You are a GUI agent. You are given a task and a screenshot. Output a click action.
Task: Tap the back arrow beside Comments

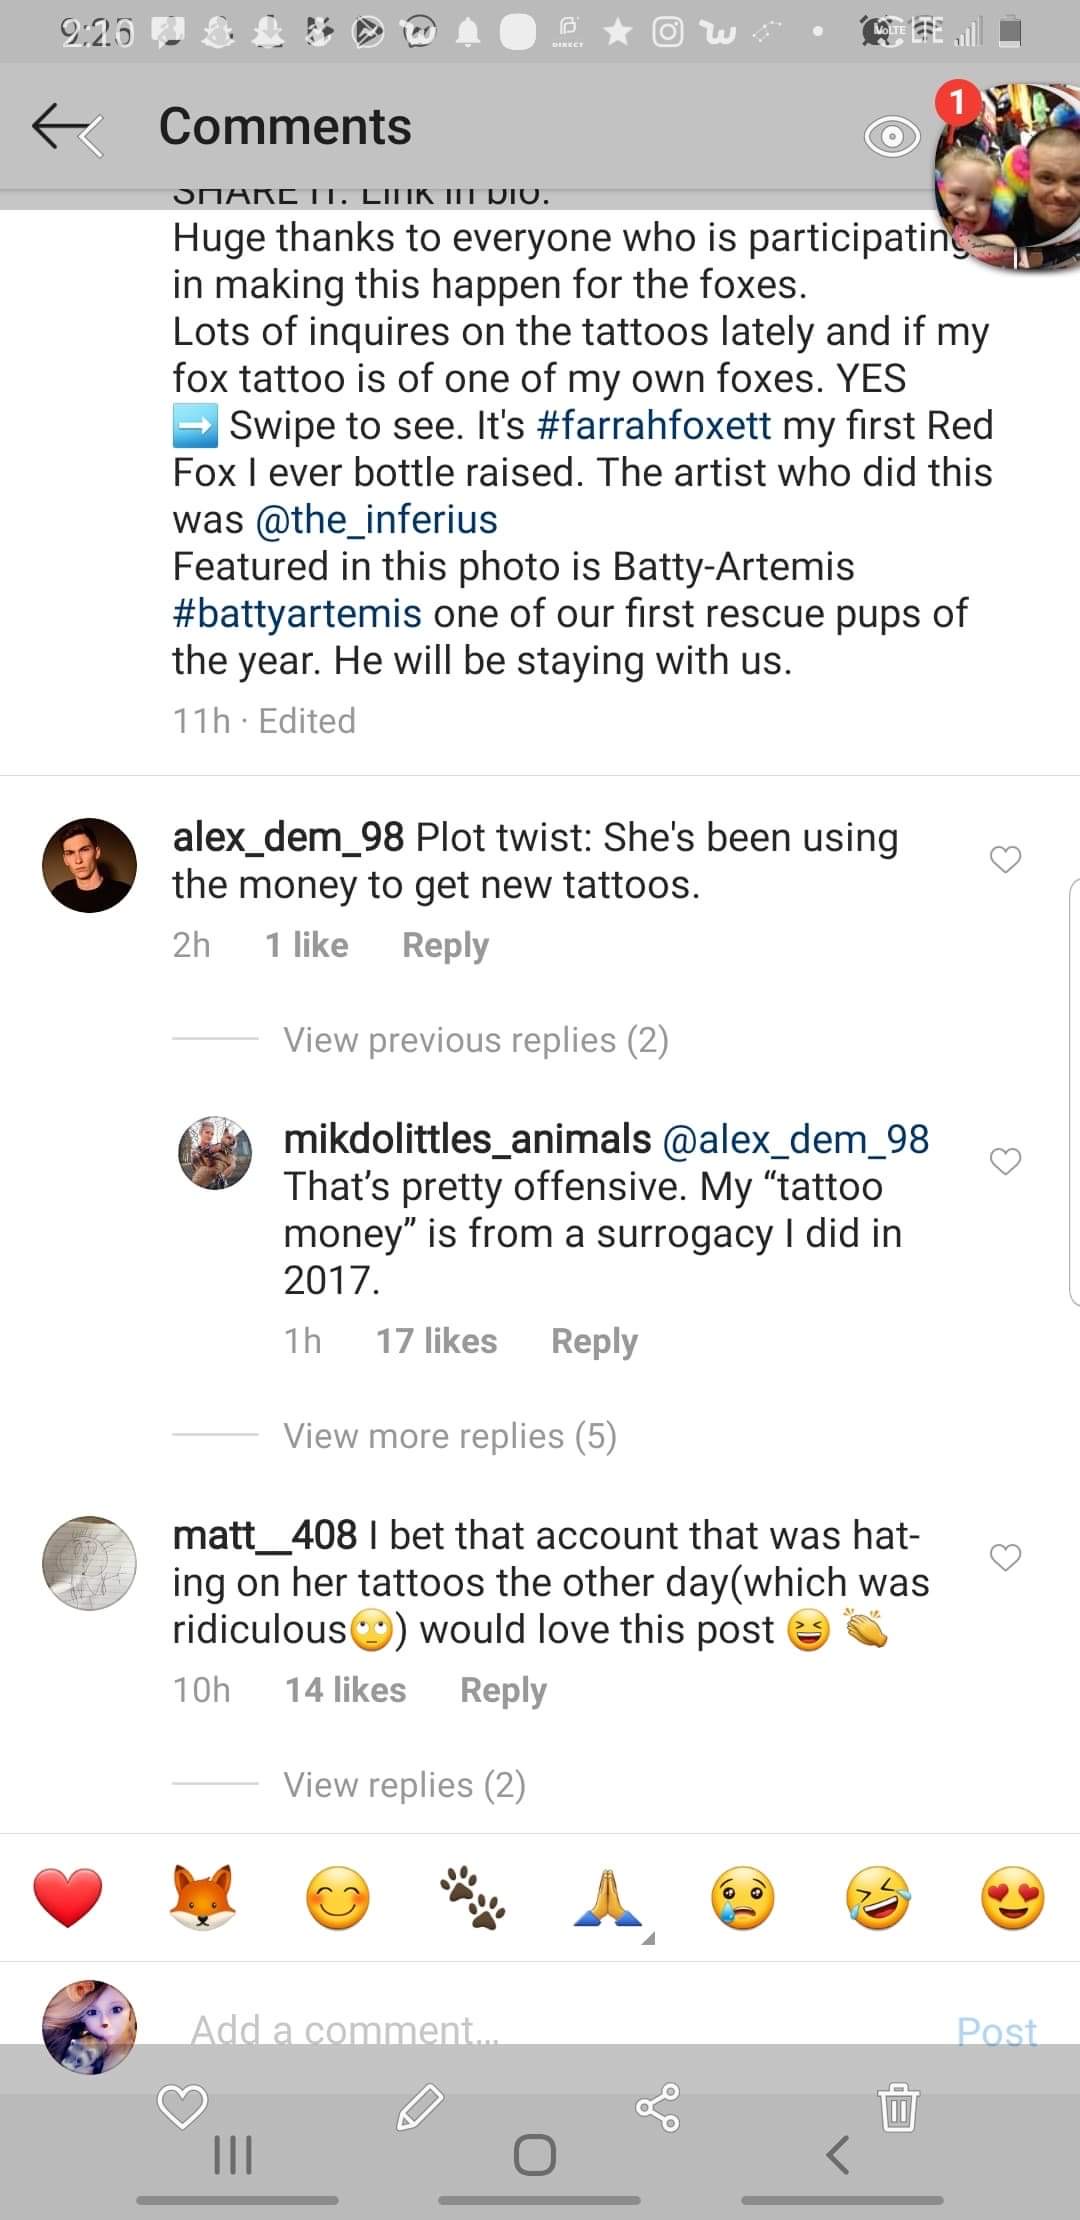pos(67,129)
